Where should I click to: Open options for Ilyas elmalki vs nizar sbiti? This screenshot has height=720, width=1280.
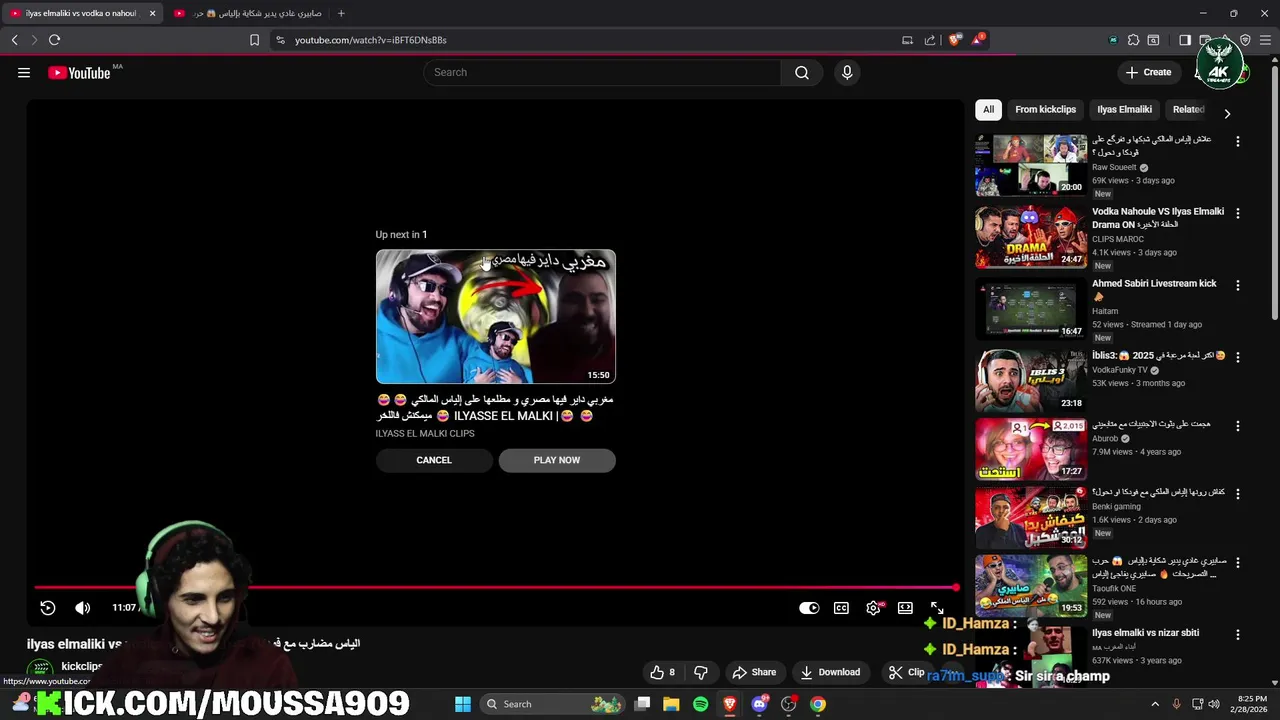(1237, 635)
